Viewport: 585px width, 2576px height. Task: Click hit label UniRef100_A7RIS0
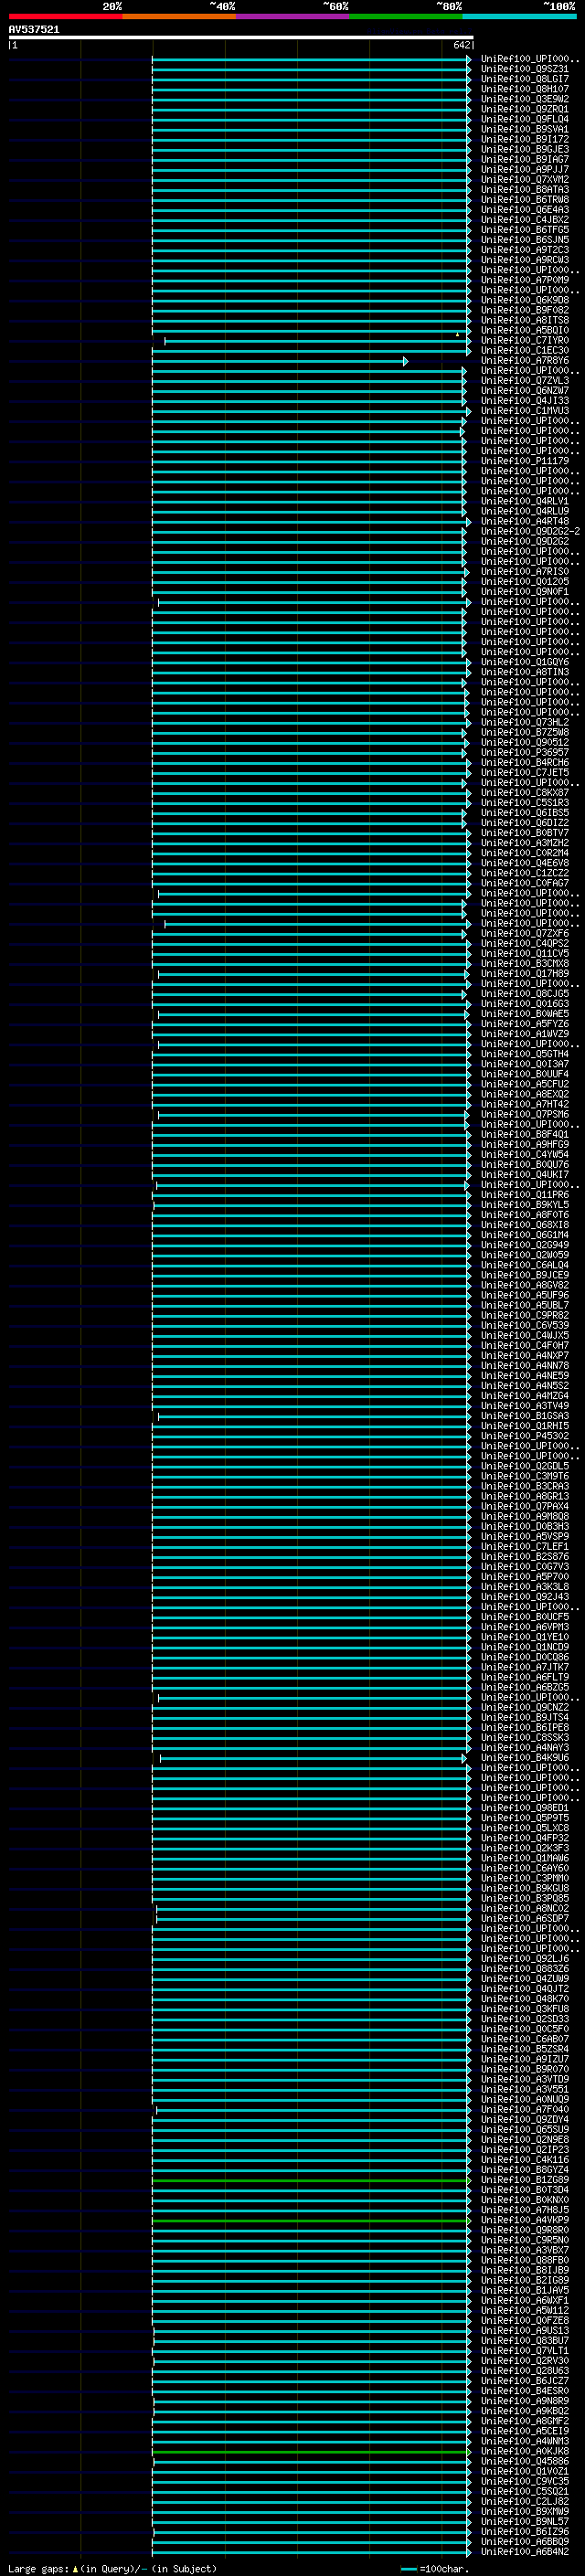click(524, 571)
